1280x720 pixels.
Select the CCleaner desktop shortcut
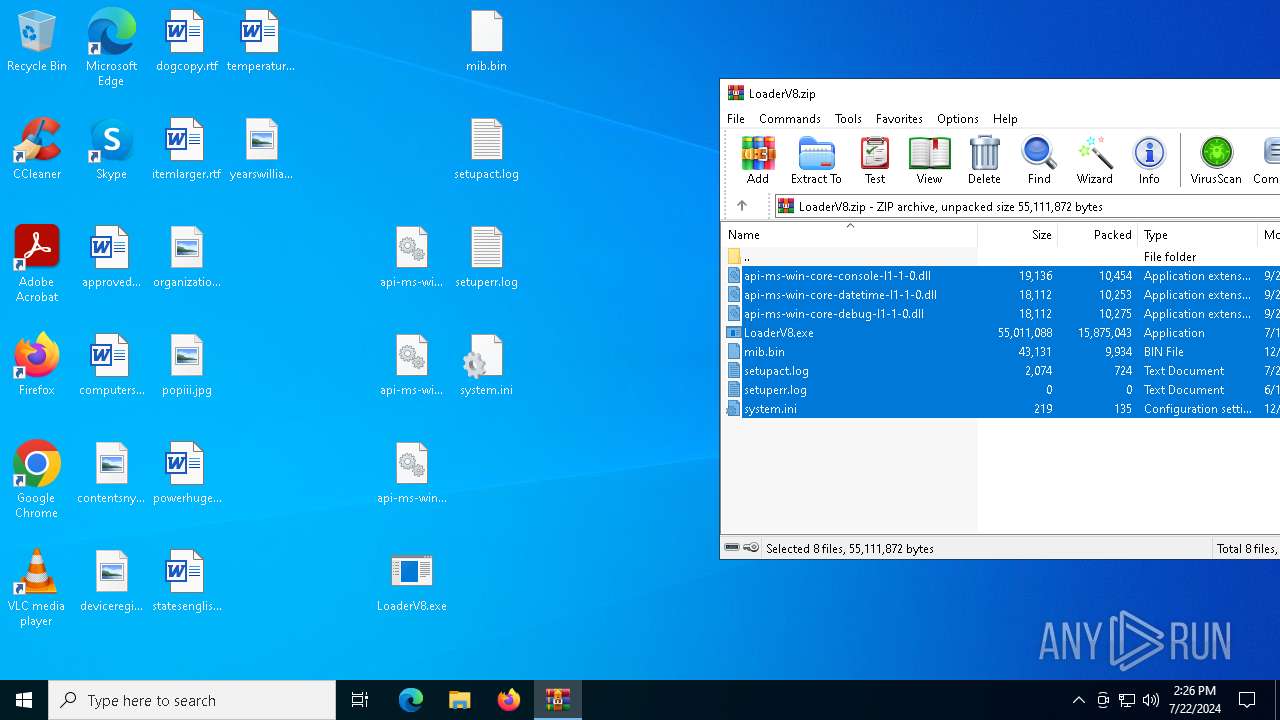[x=37, y=149]
